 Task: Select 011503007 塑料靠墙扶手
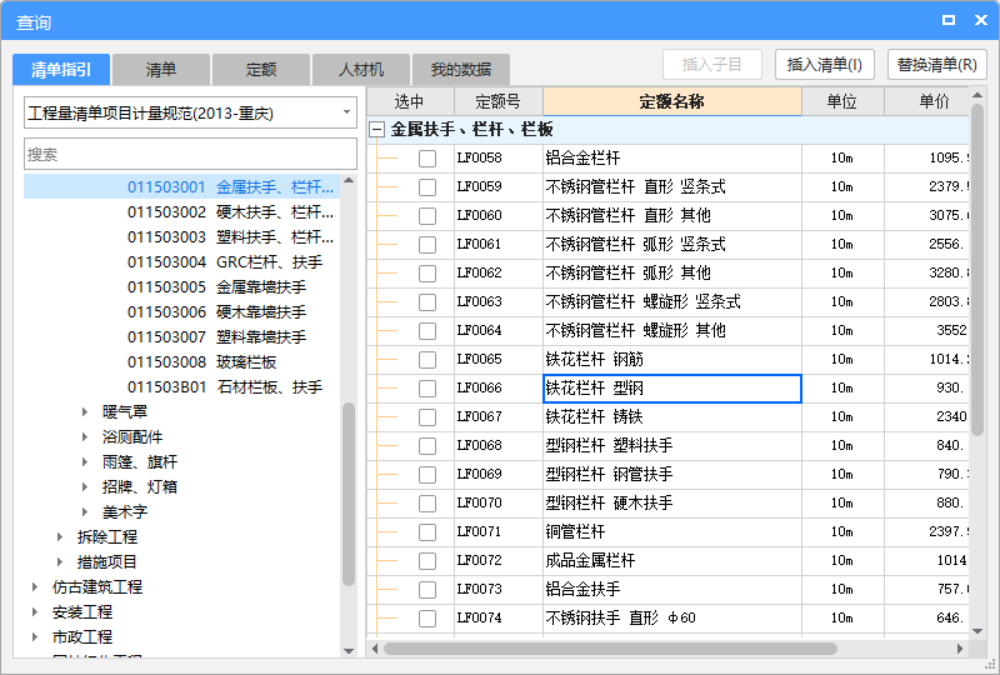[x=216, y=337]
